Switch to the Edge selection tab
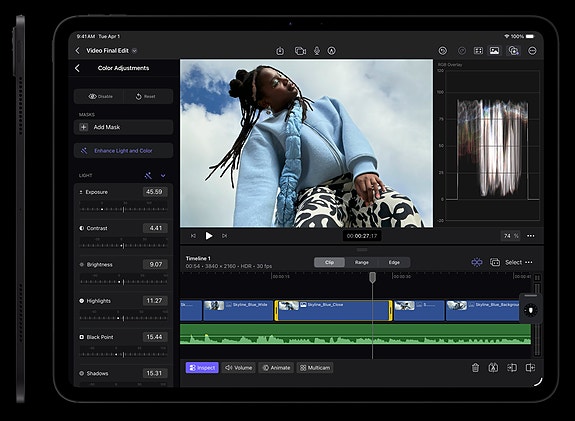Screen dimensions: 575x421 [x=394, y=262]
